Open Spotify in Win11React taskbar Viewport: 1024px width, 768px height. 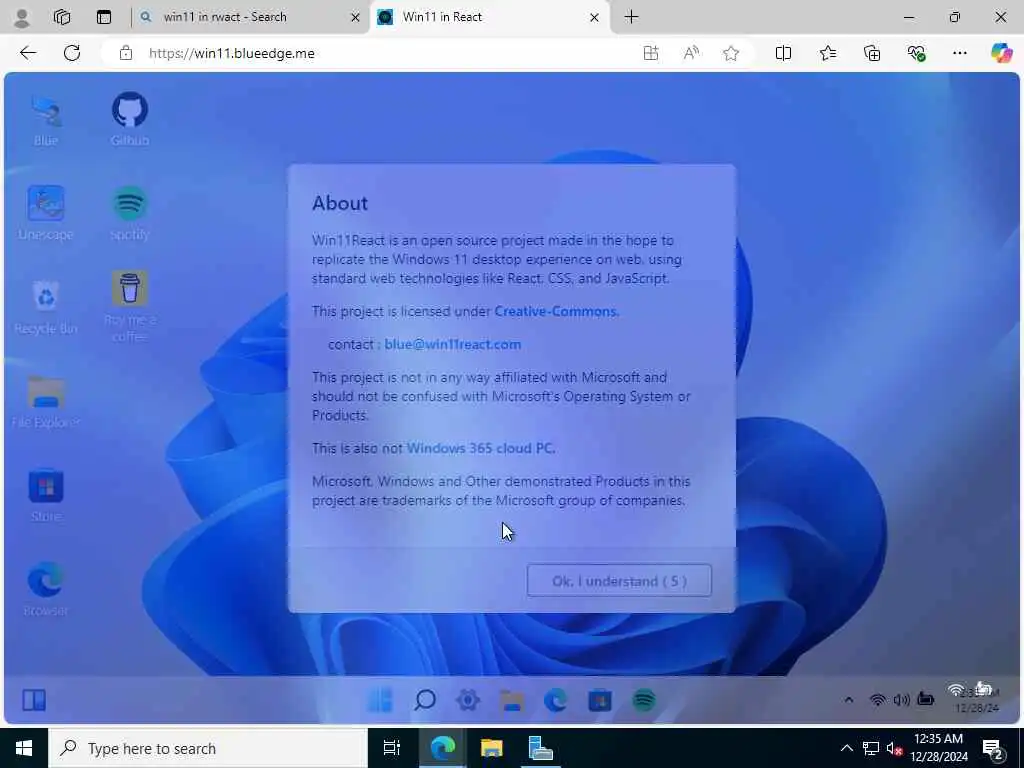click(x=644, y=700)
